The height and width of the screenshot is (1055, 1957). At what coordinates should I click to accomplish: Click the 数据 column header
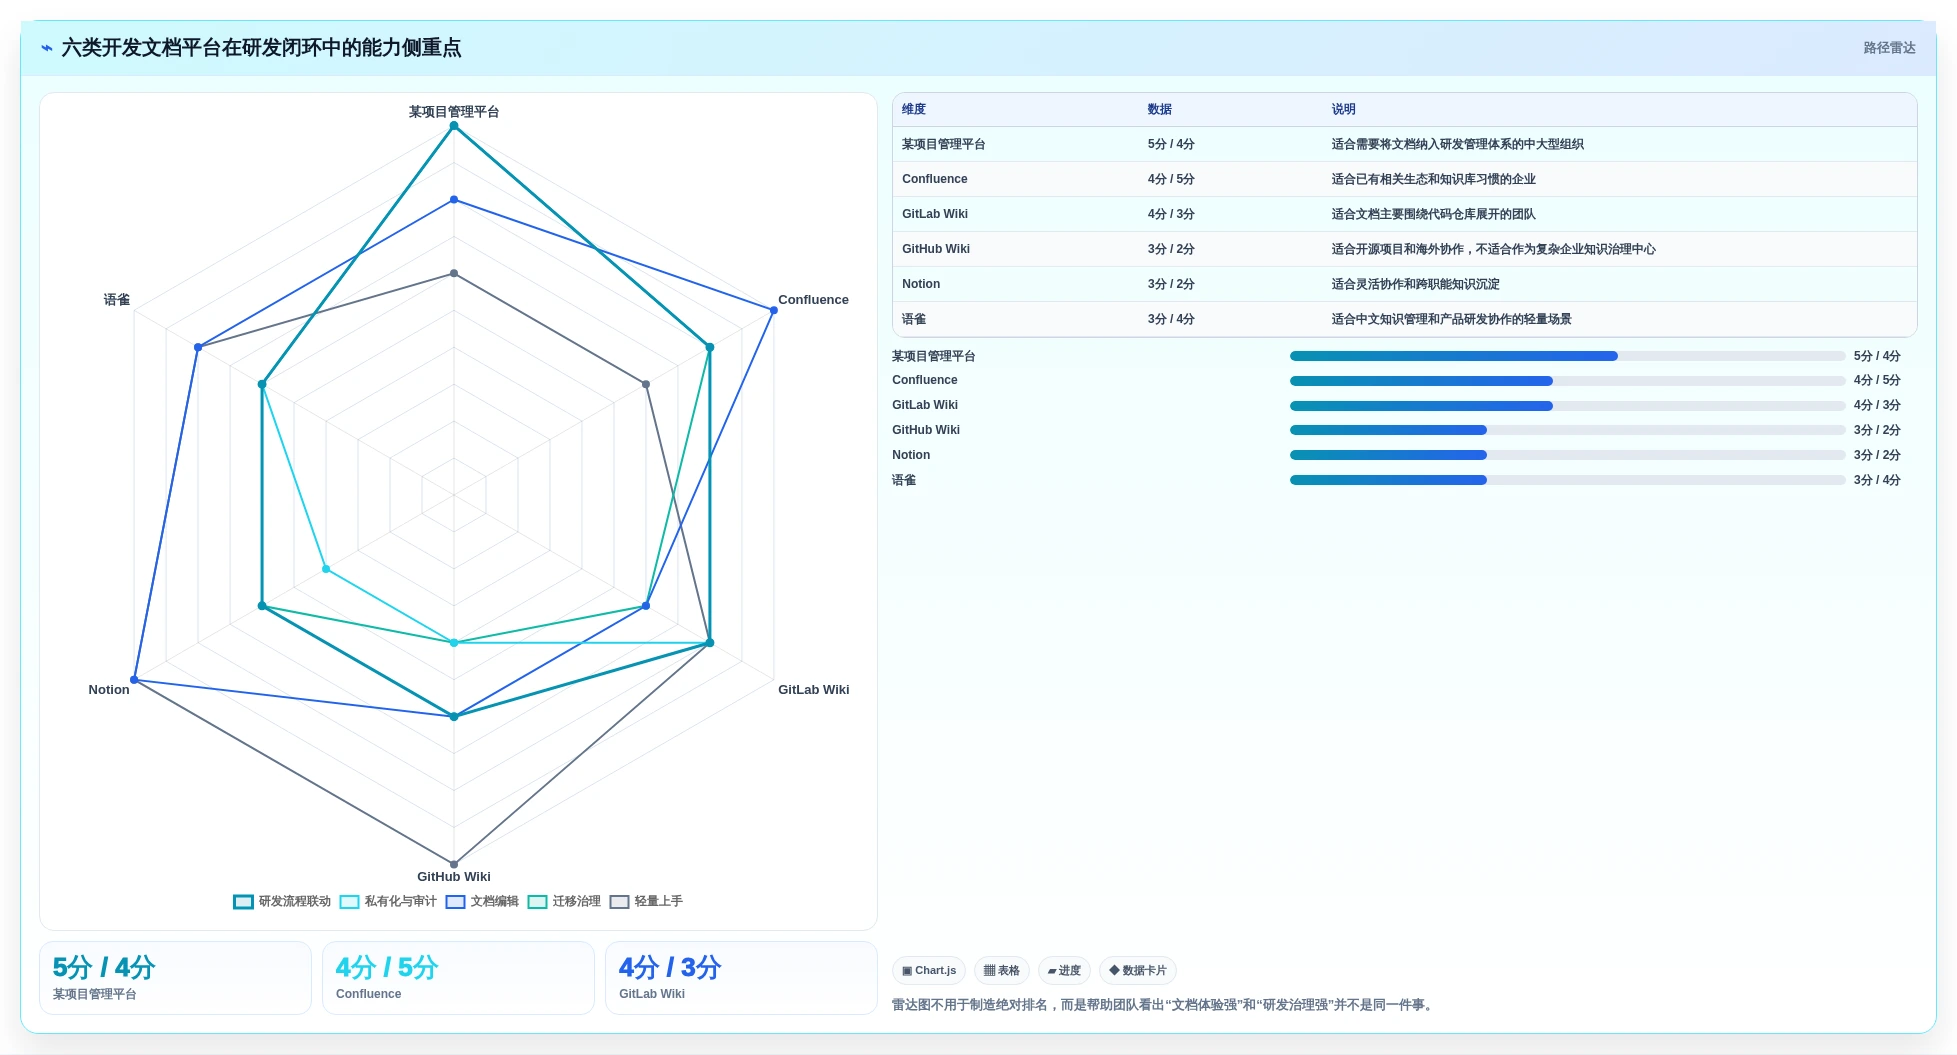tap(1160, 109)
